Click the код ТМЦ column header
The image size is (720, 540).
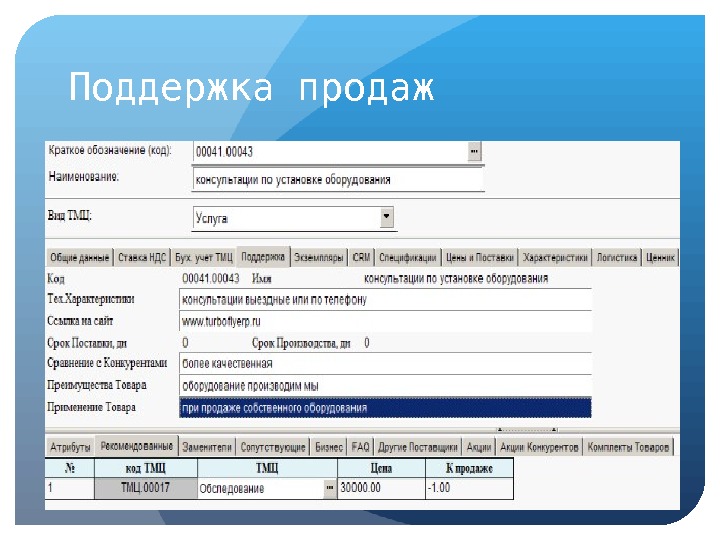point(146,468)
